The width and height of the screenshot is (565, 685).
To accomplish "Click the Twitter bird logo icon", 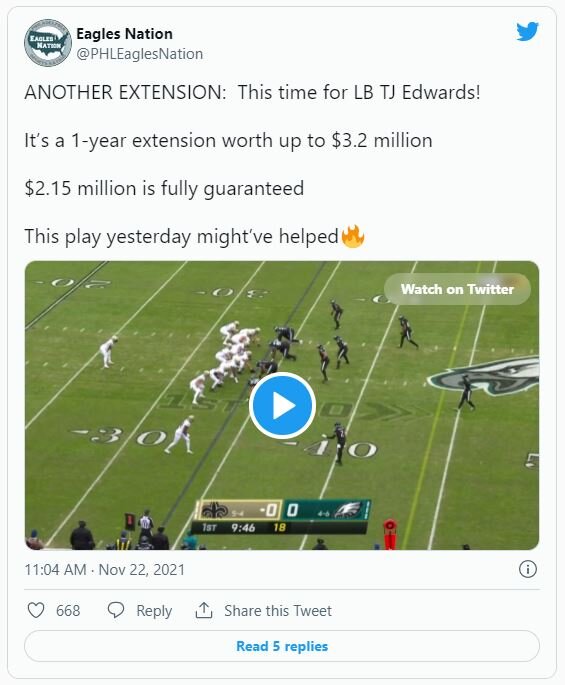I will coord(527,31).
